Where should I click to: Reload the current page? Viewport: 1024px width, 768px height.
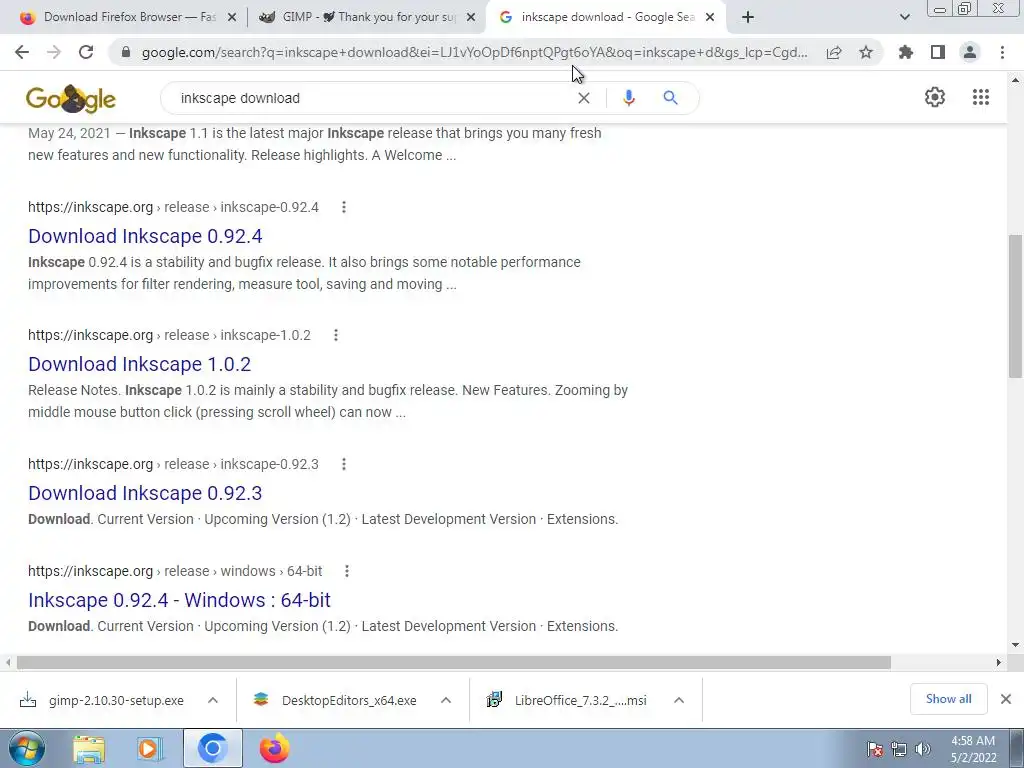coord(86,52)
